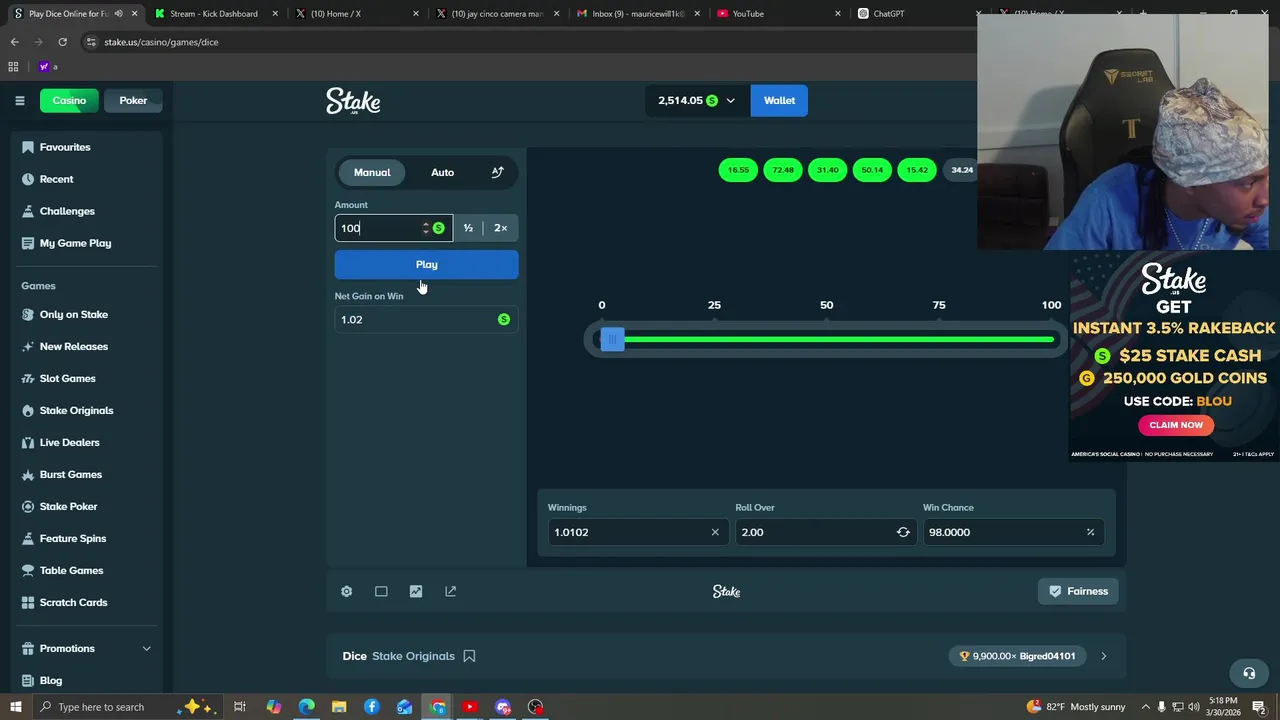Click the green dice slider track
The image size is (1280, 720).
click(x=839, y=340)
